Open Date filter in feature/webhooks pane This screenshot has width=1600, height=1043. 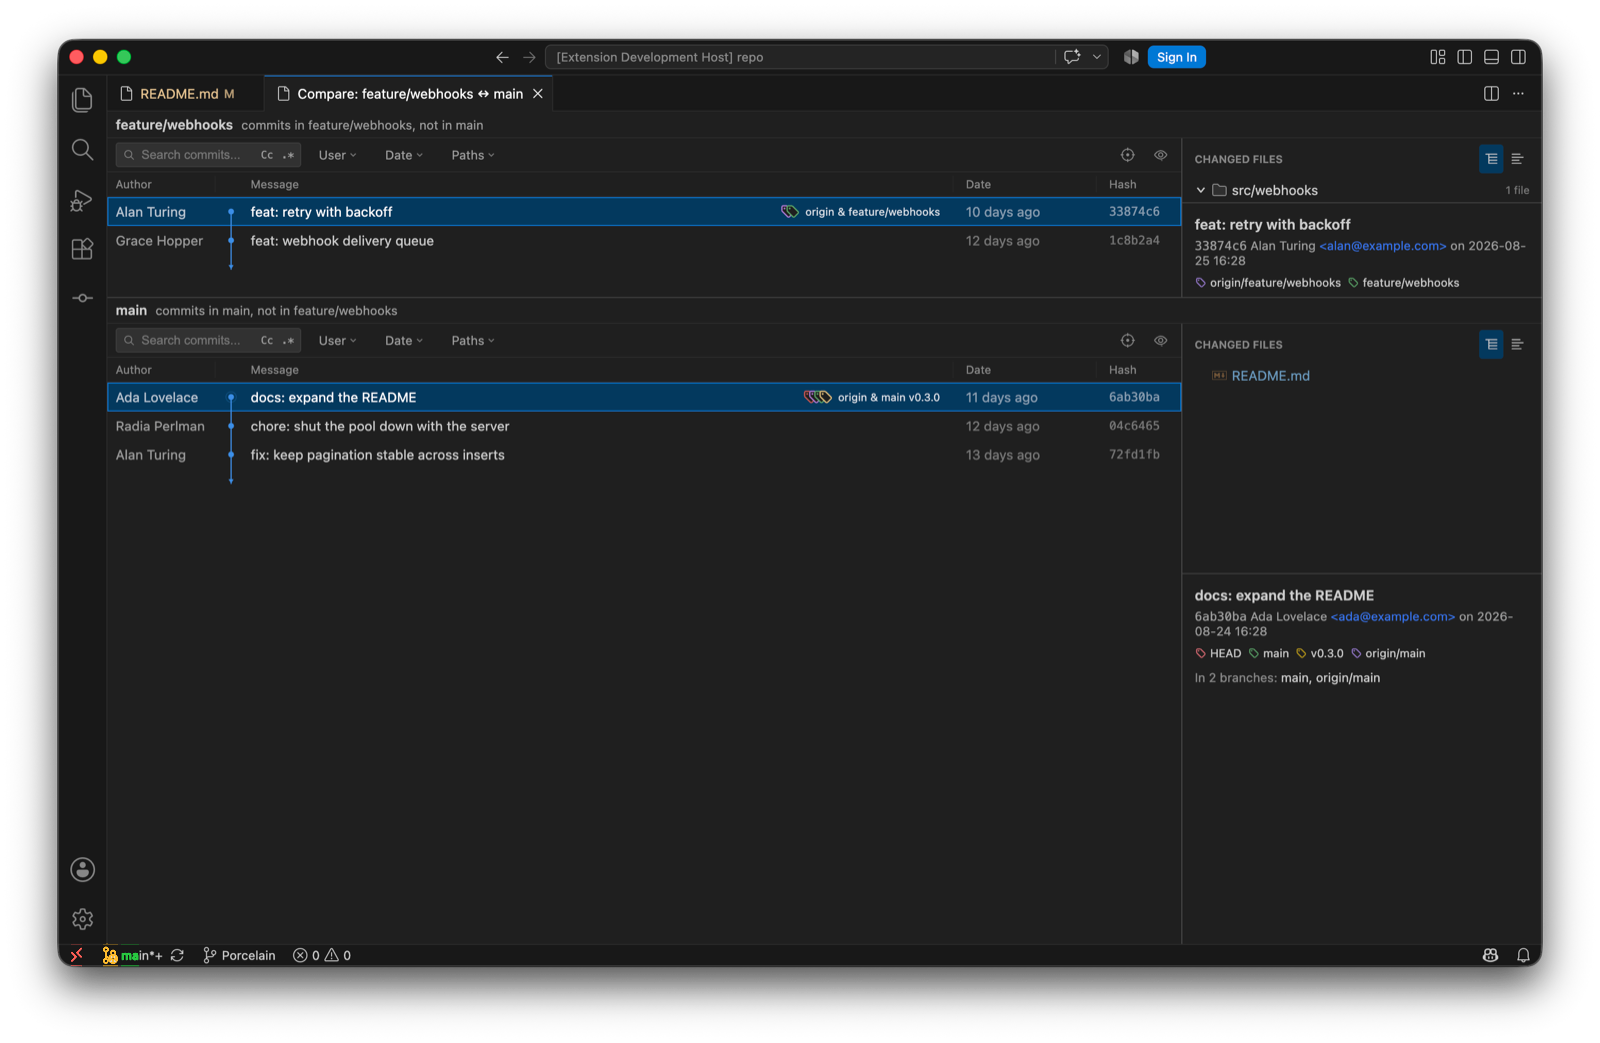coord(404,155)
